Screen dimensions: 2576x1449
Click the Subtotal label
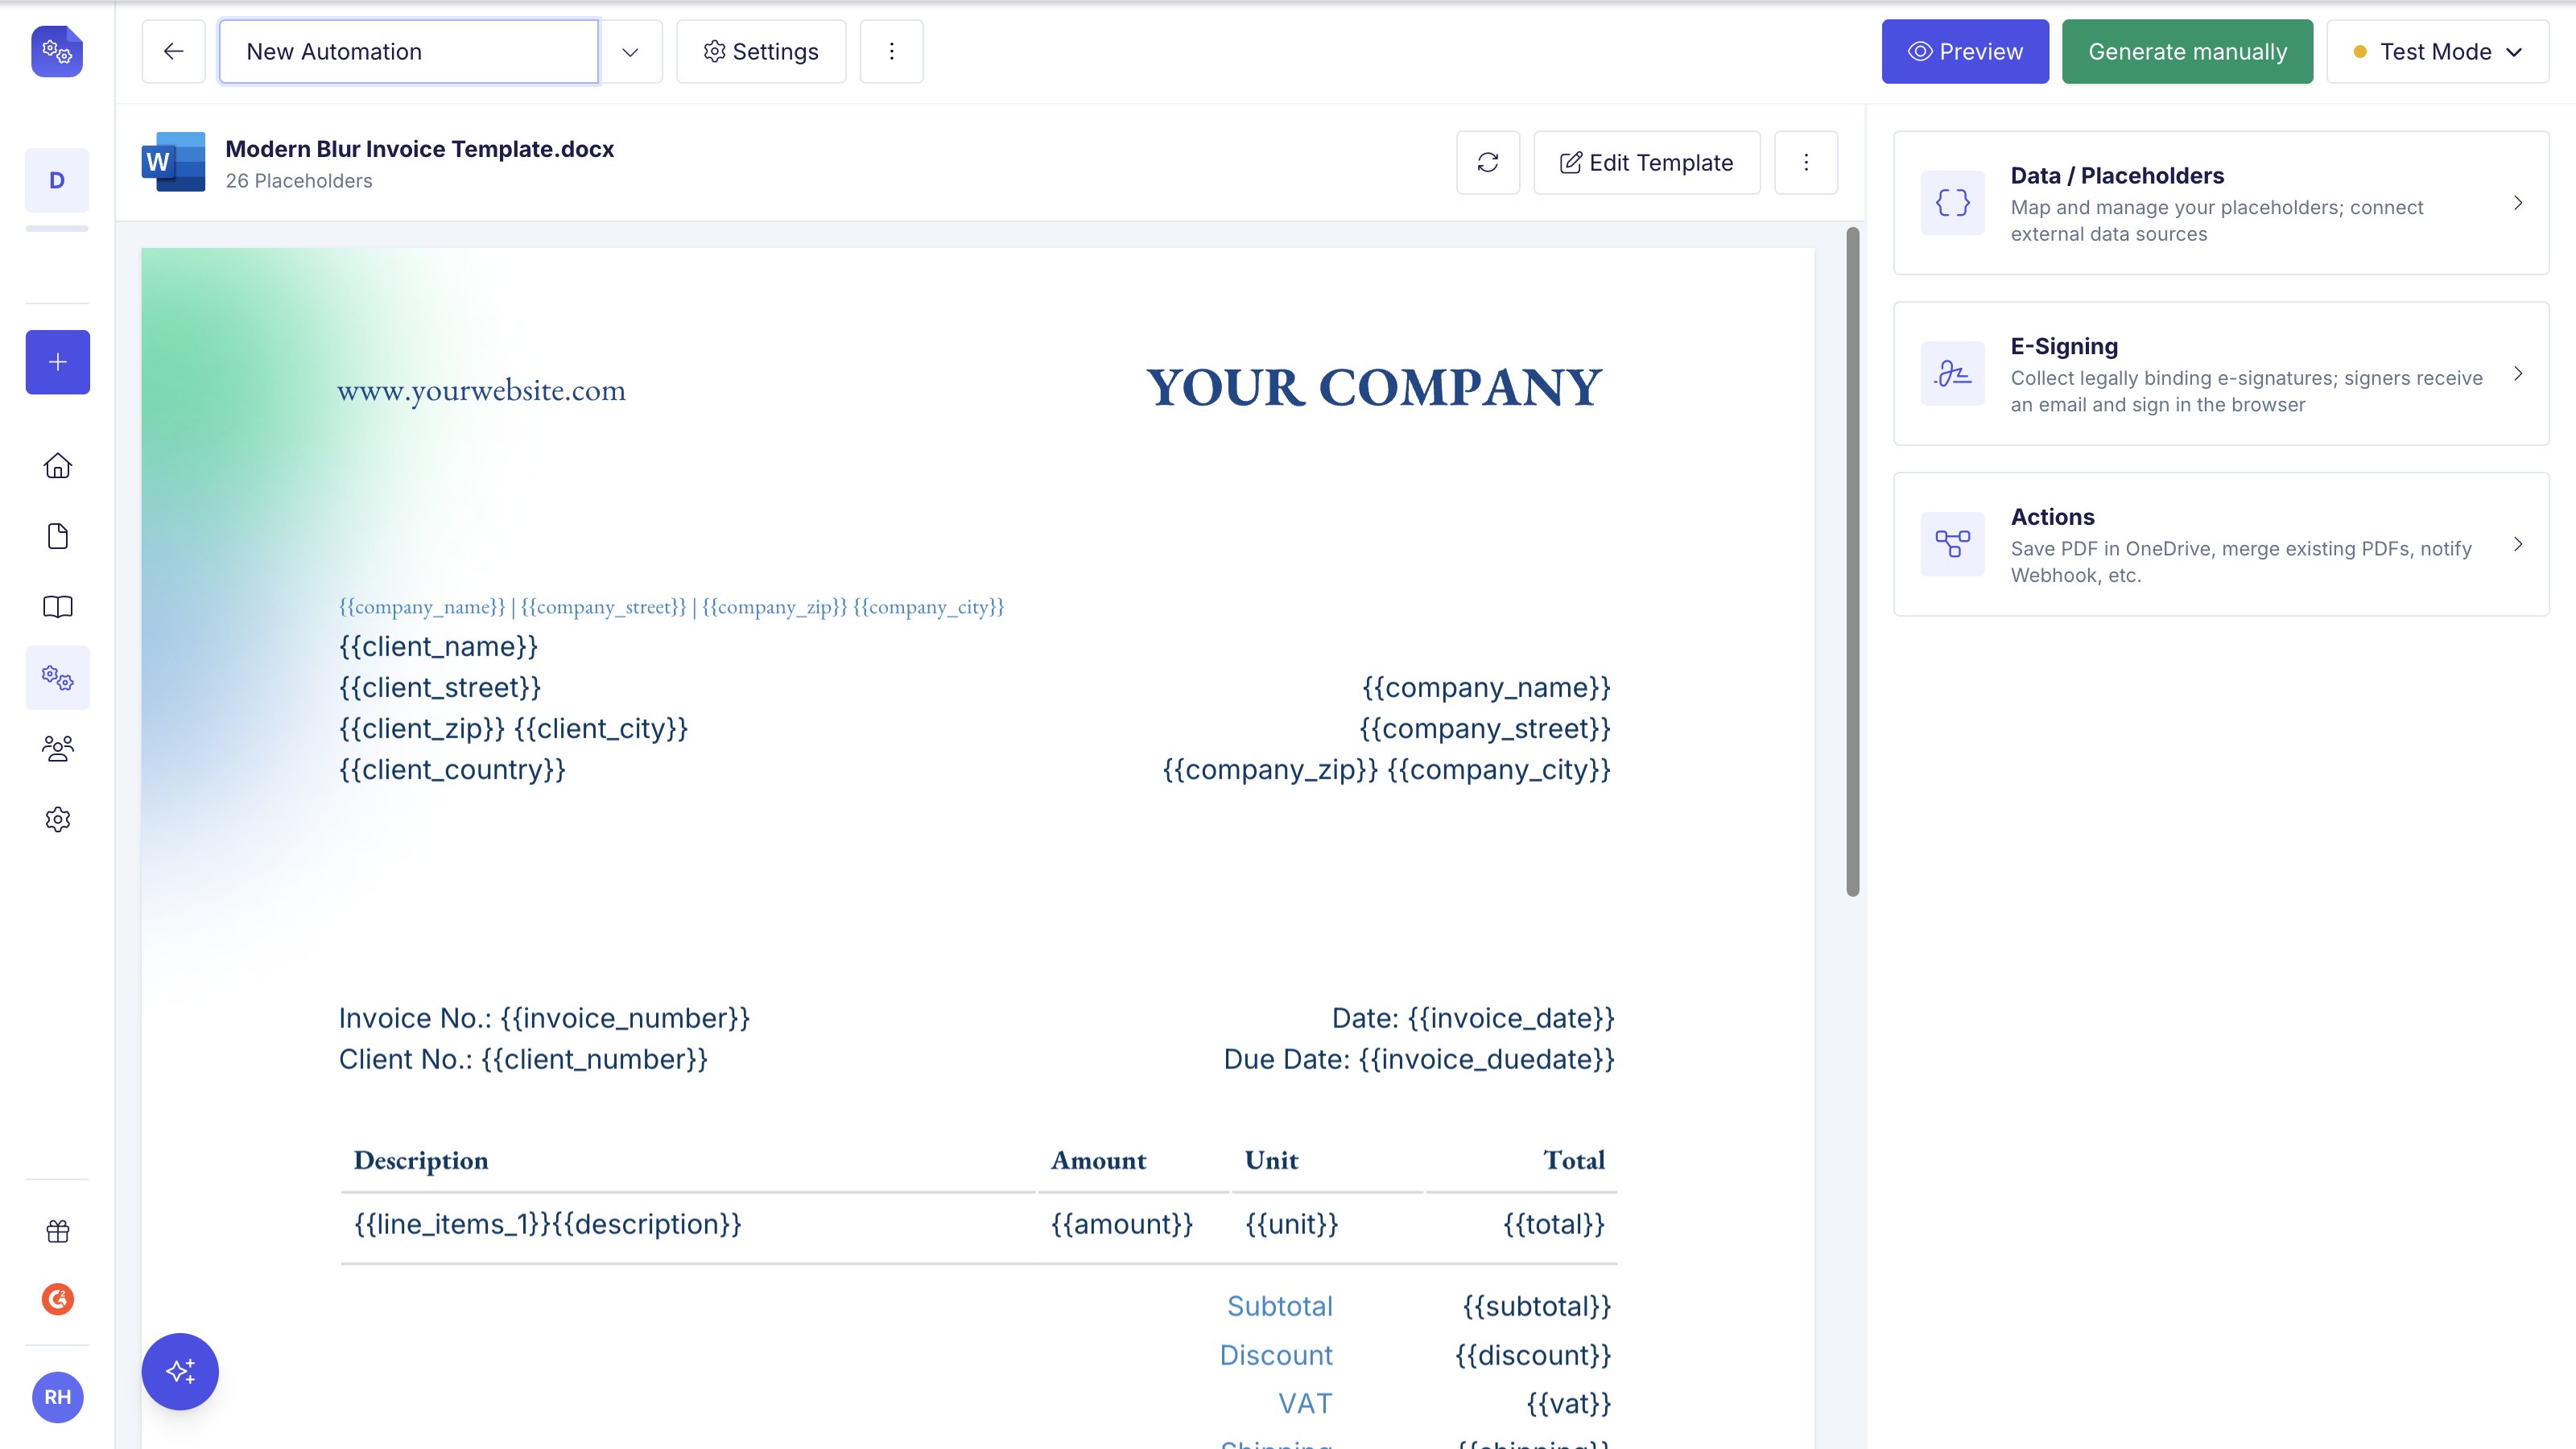coord(1280,1306)
